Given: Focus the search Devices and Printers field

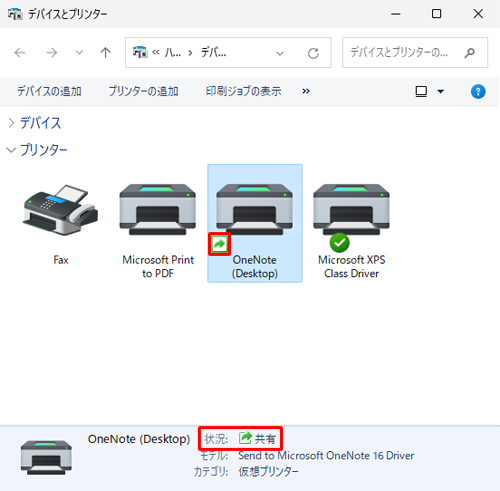Looking at the screenshot, I should point(415,53).
